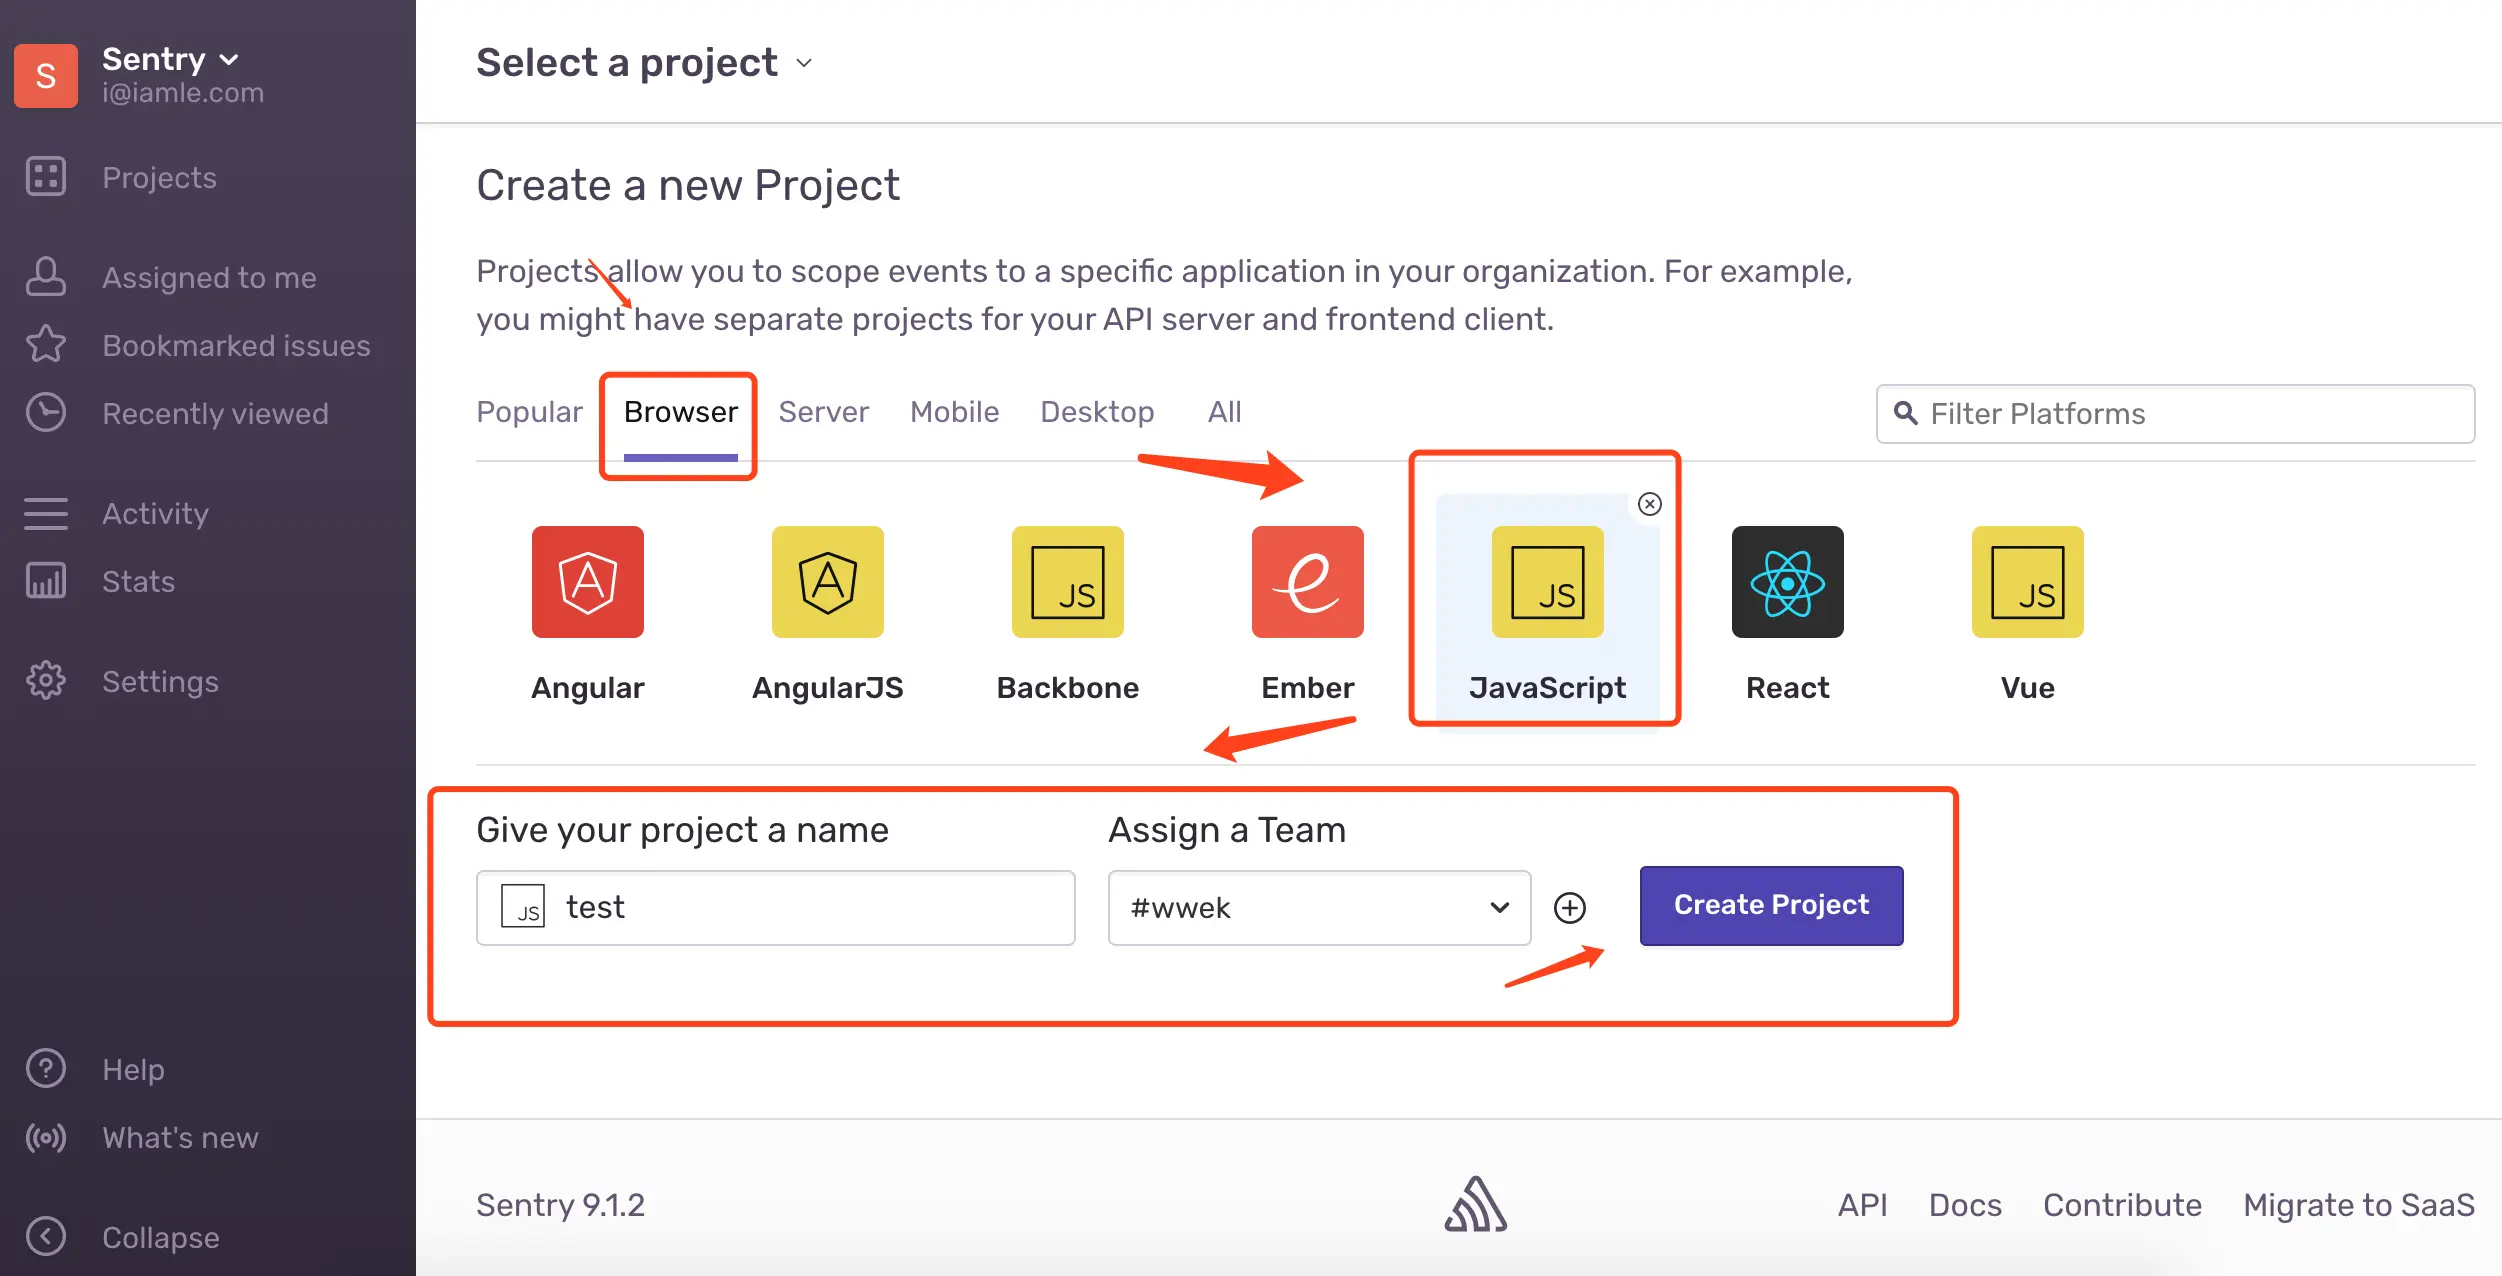Viewport: 2502px width, 1276px height.
Task: Click the add team plus icon
Action: [1569, 907]
